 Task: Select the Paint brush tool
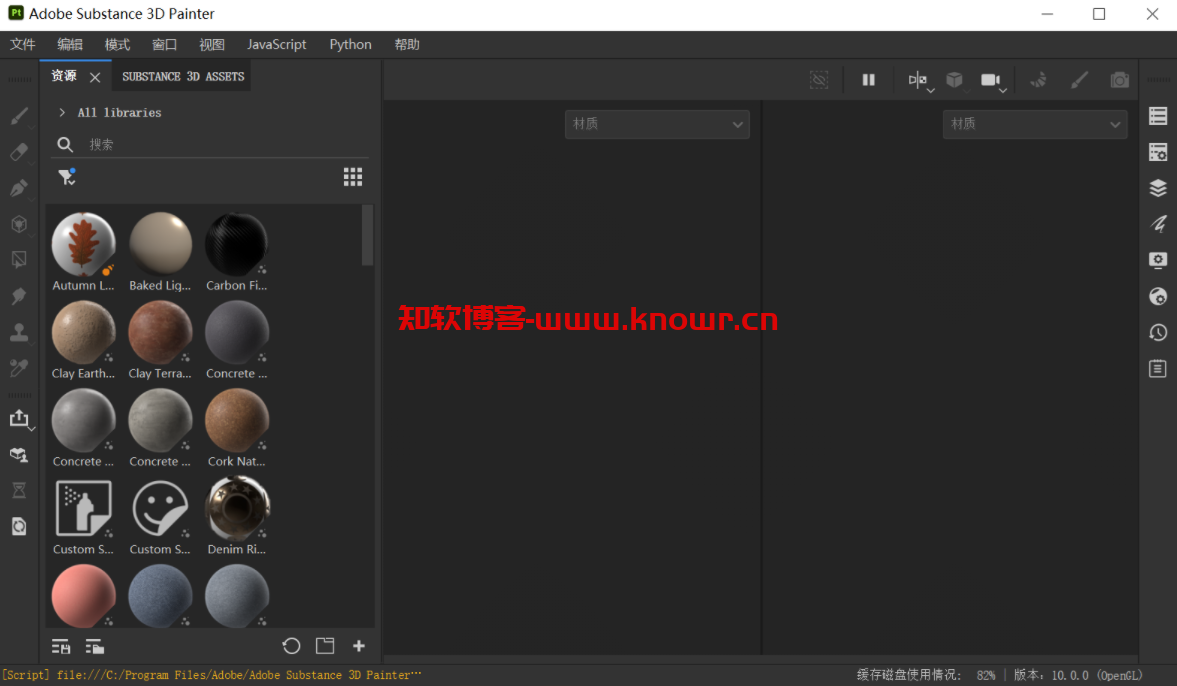(x=20, y=116)
